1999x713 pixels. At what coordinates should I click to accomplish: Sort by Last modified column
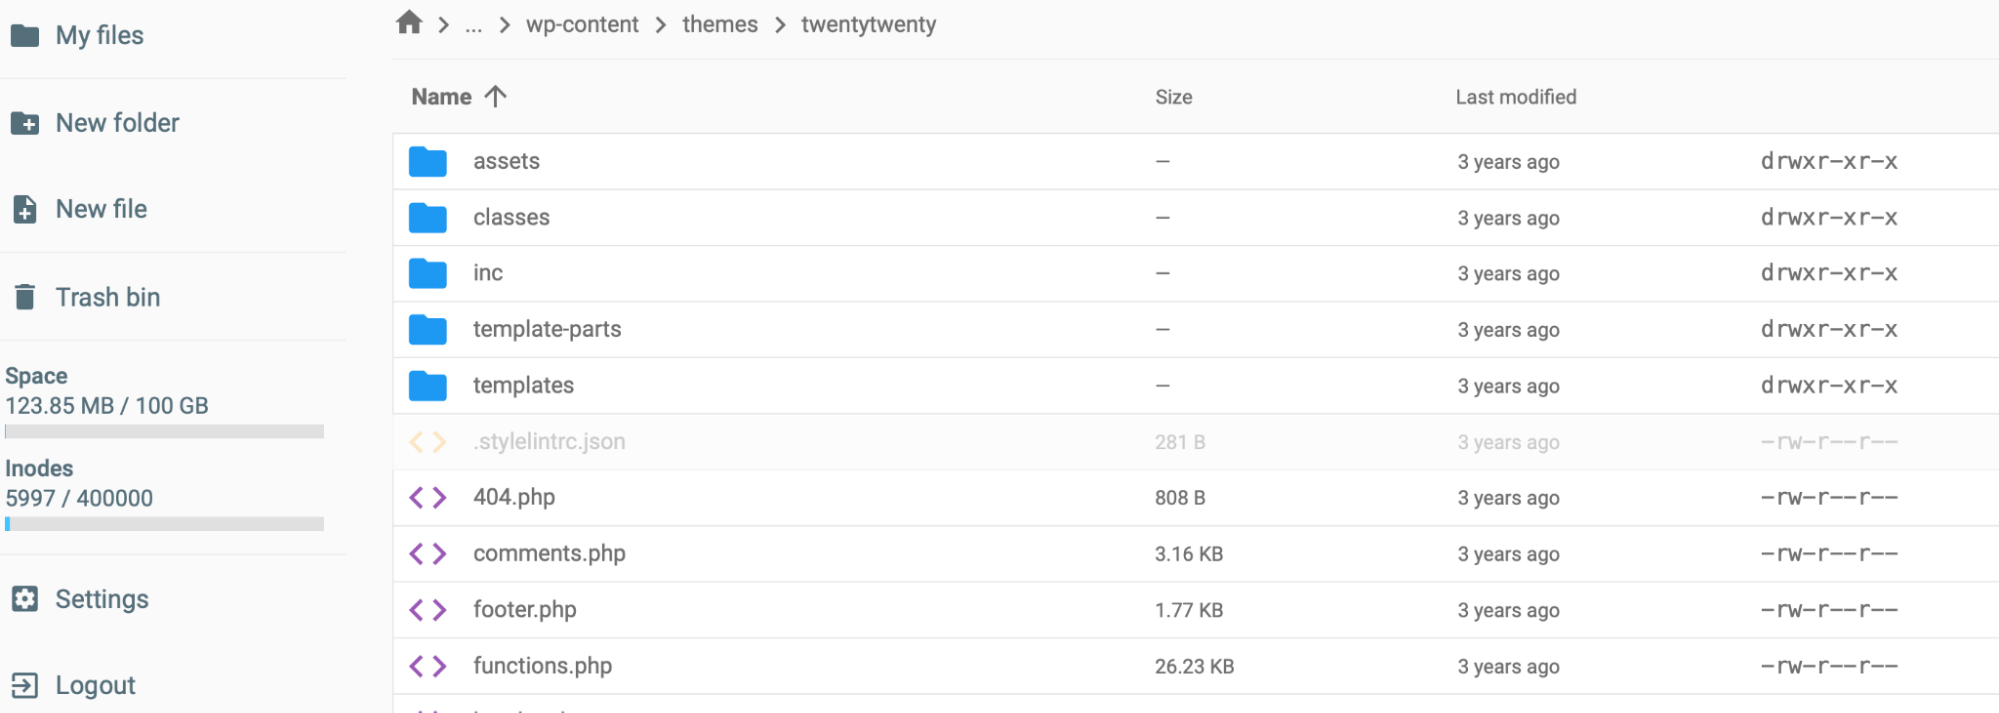(x=1515, y=97)
